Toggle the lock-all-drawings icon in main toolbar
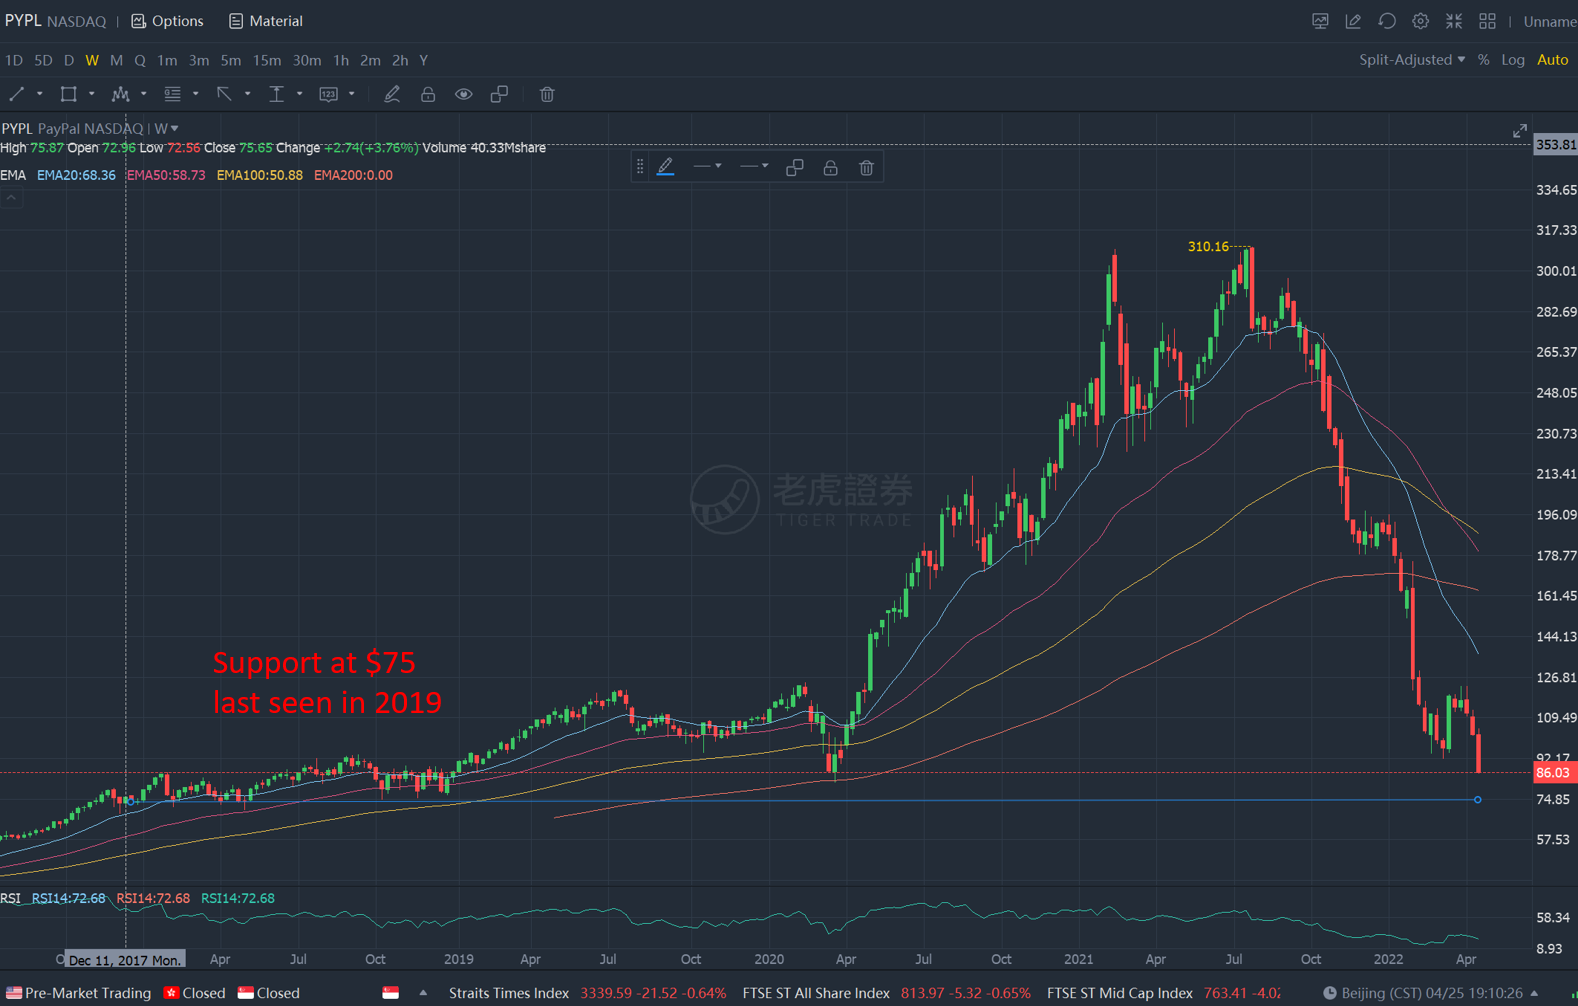 428,94
